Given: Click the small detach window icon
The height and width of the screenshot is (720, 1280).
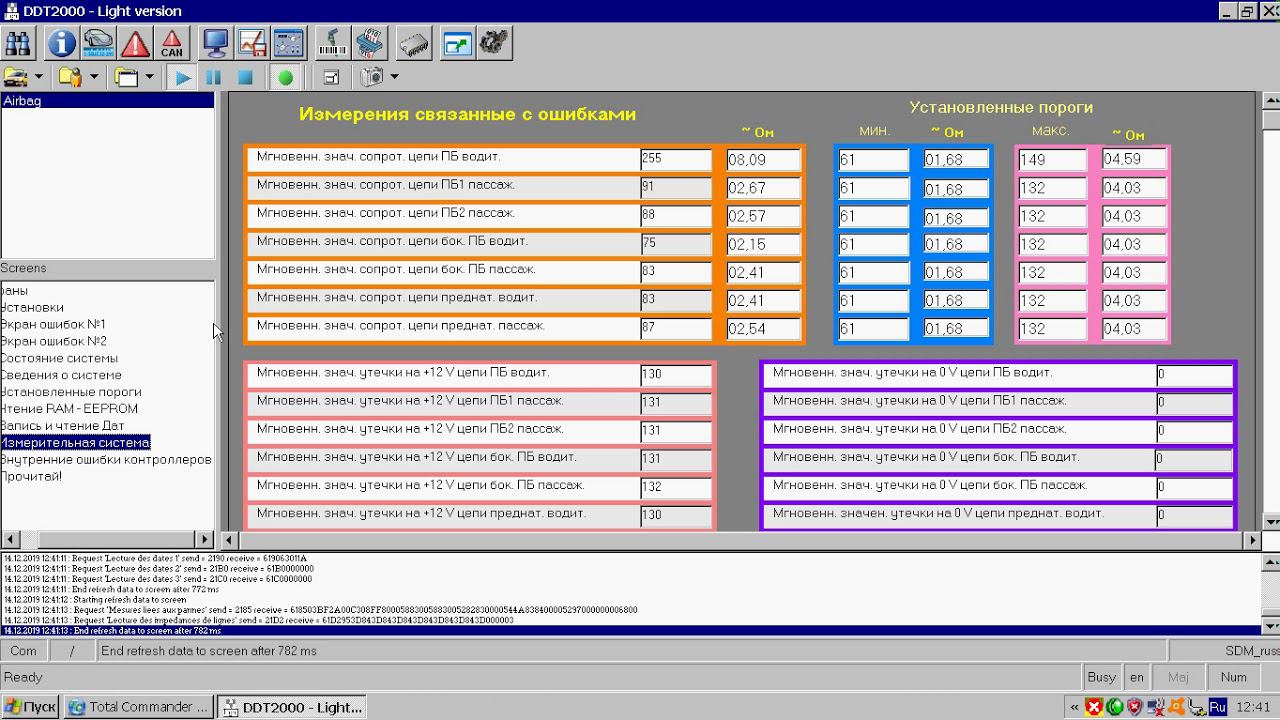Looking at the screenshot, I should click(x=331, y=77).
